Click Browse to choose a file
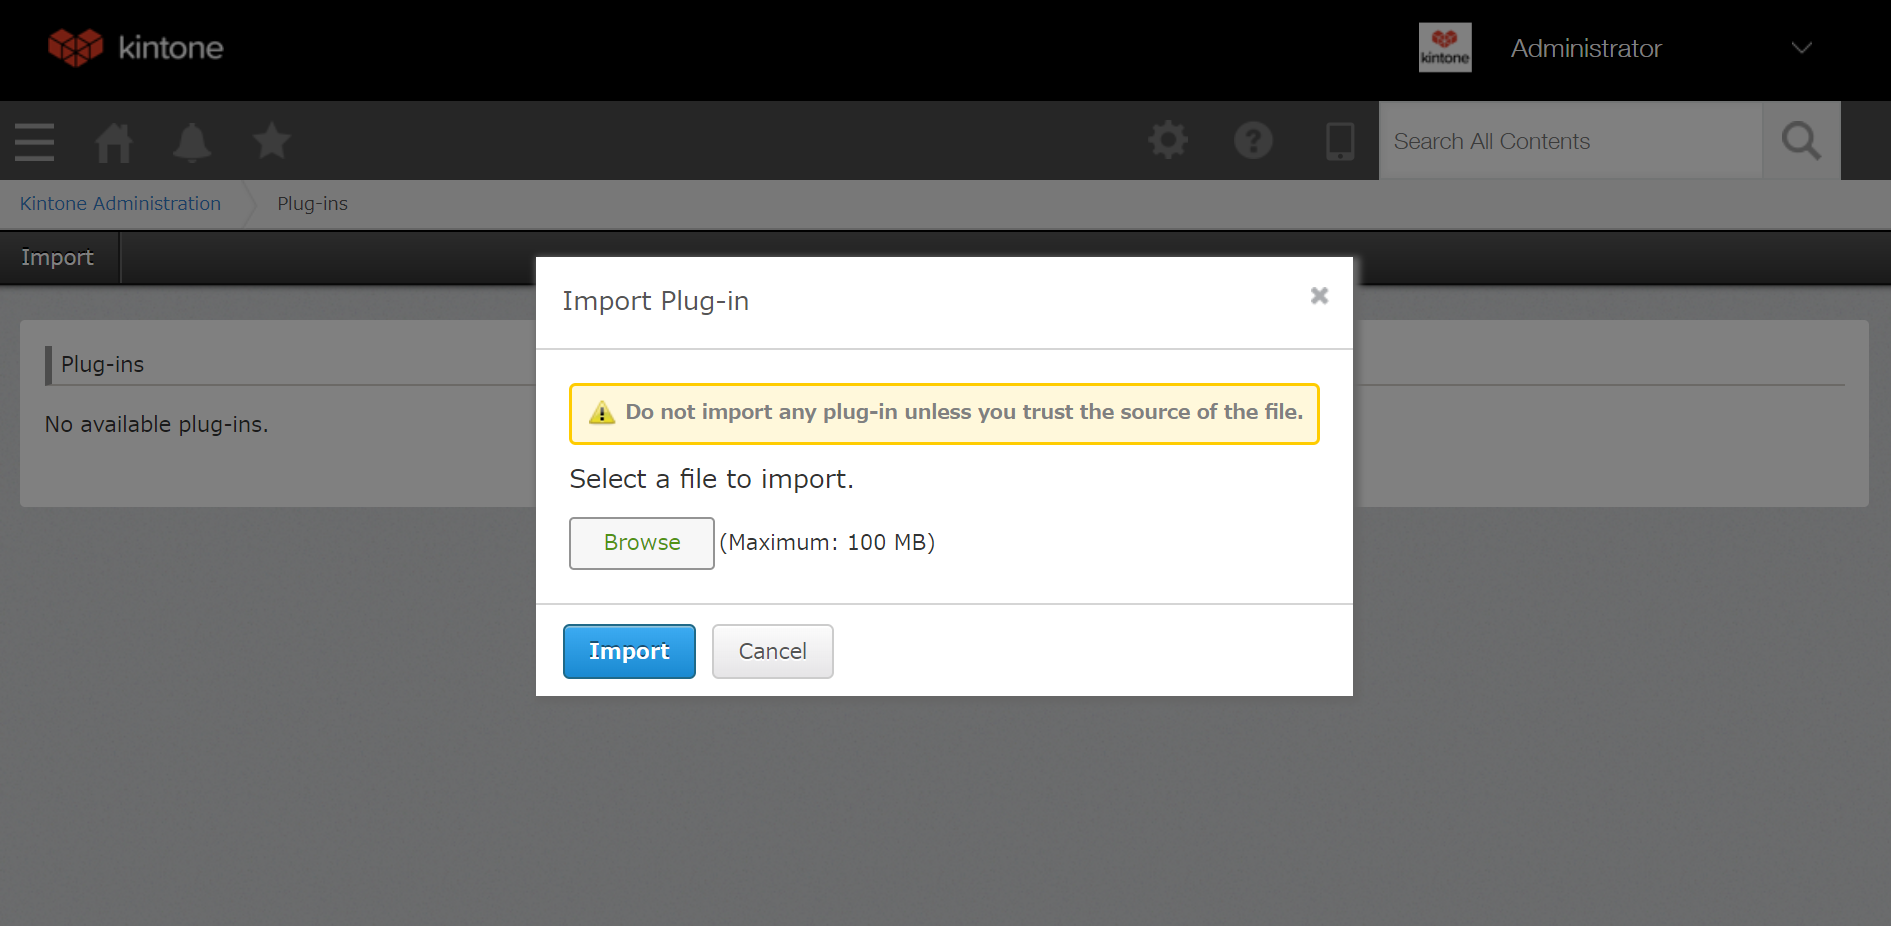This screenshot has height=926, width=1891. (x=641, y=543)
